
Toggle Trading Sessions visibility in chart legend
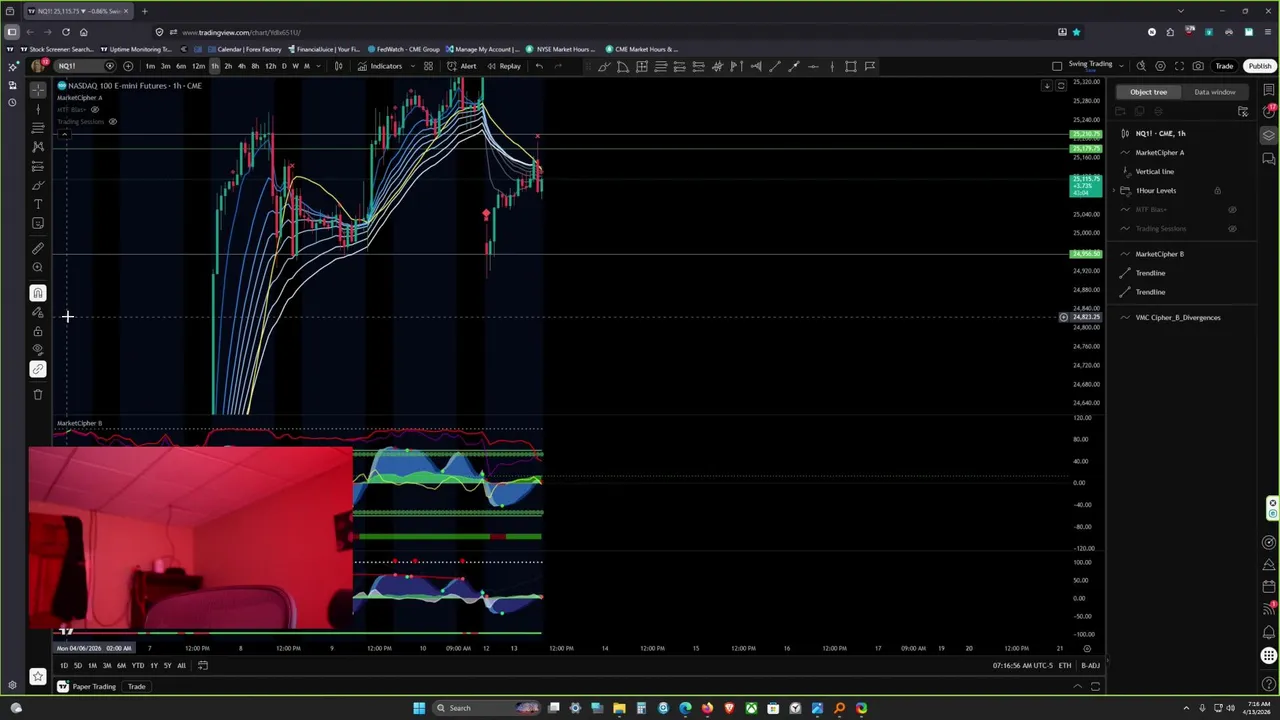[112, 121]
